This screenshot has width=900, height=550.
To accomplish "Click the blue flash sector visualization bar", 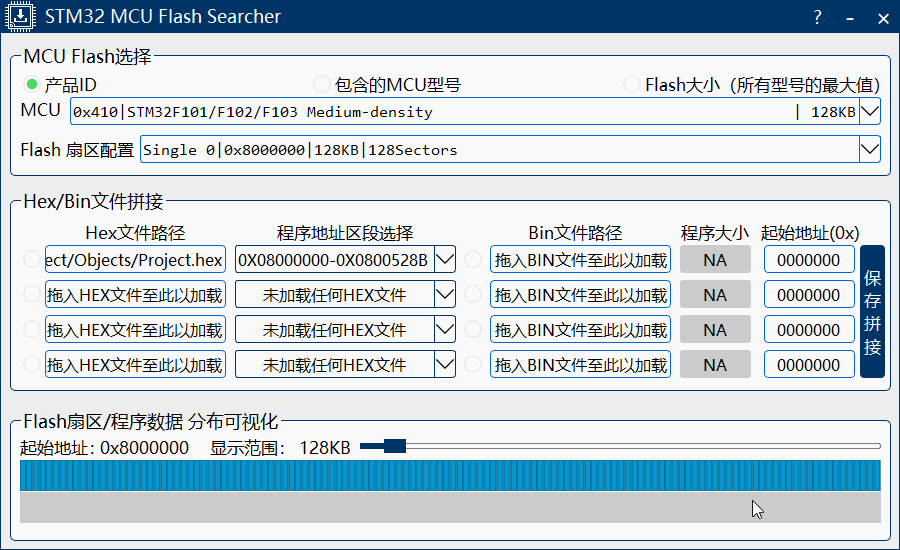I will point(450,475).
